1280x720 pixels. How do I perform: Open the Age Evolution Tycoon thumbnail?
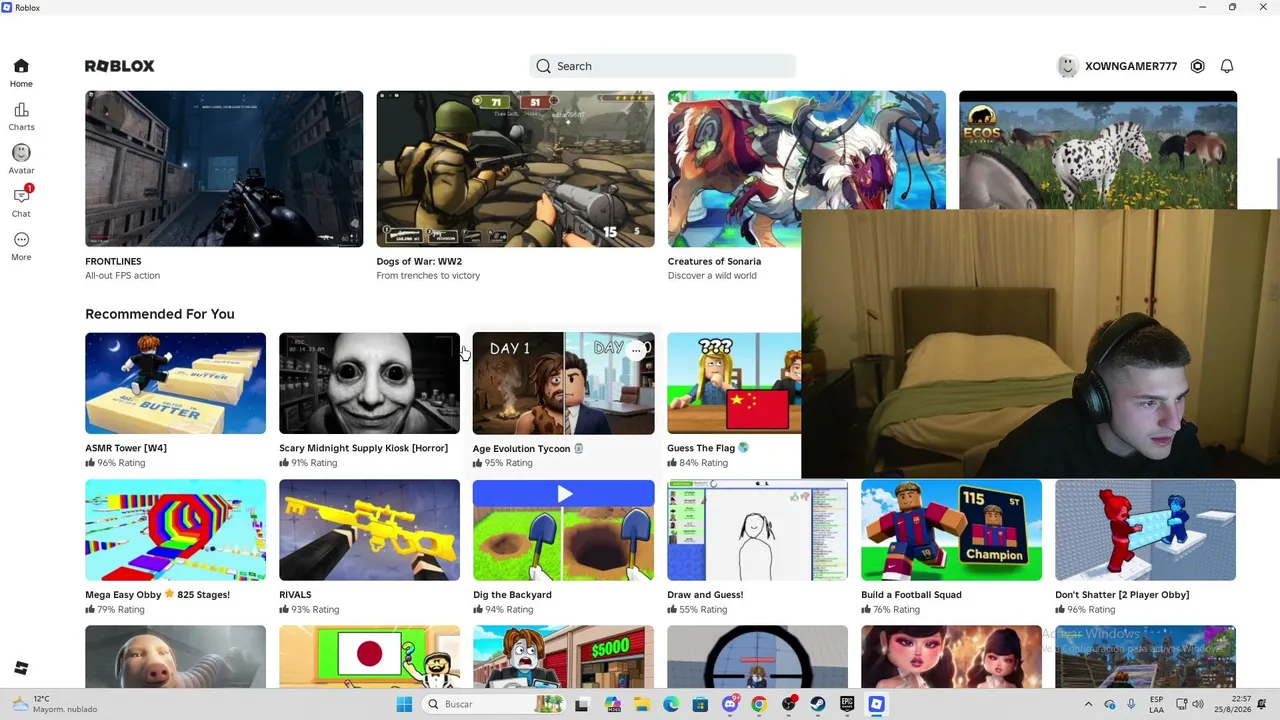[563, 383]
